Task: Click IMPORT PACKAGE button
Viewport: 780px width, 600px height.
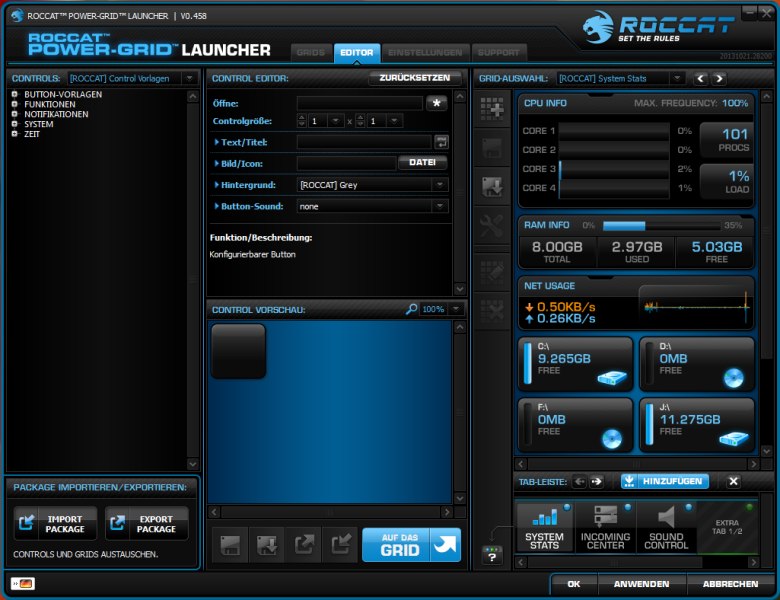Action: click(x=55, y=523)
